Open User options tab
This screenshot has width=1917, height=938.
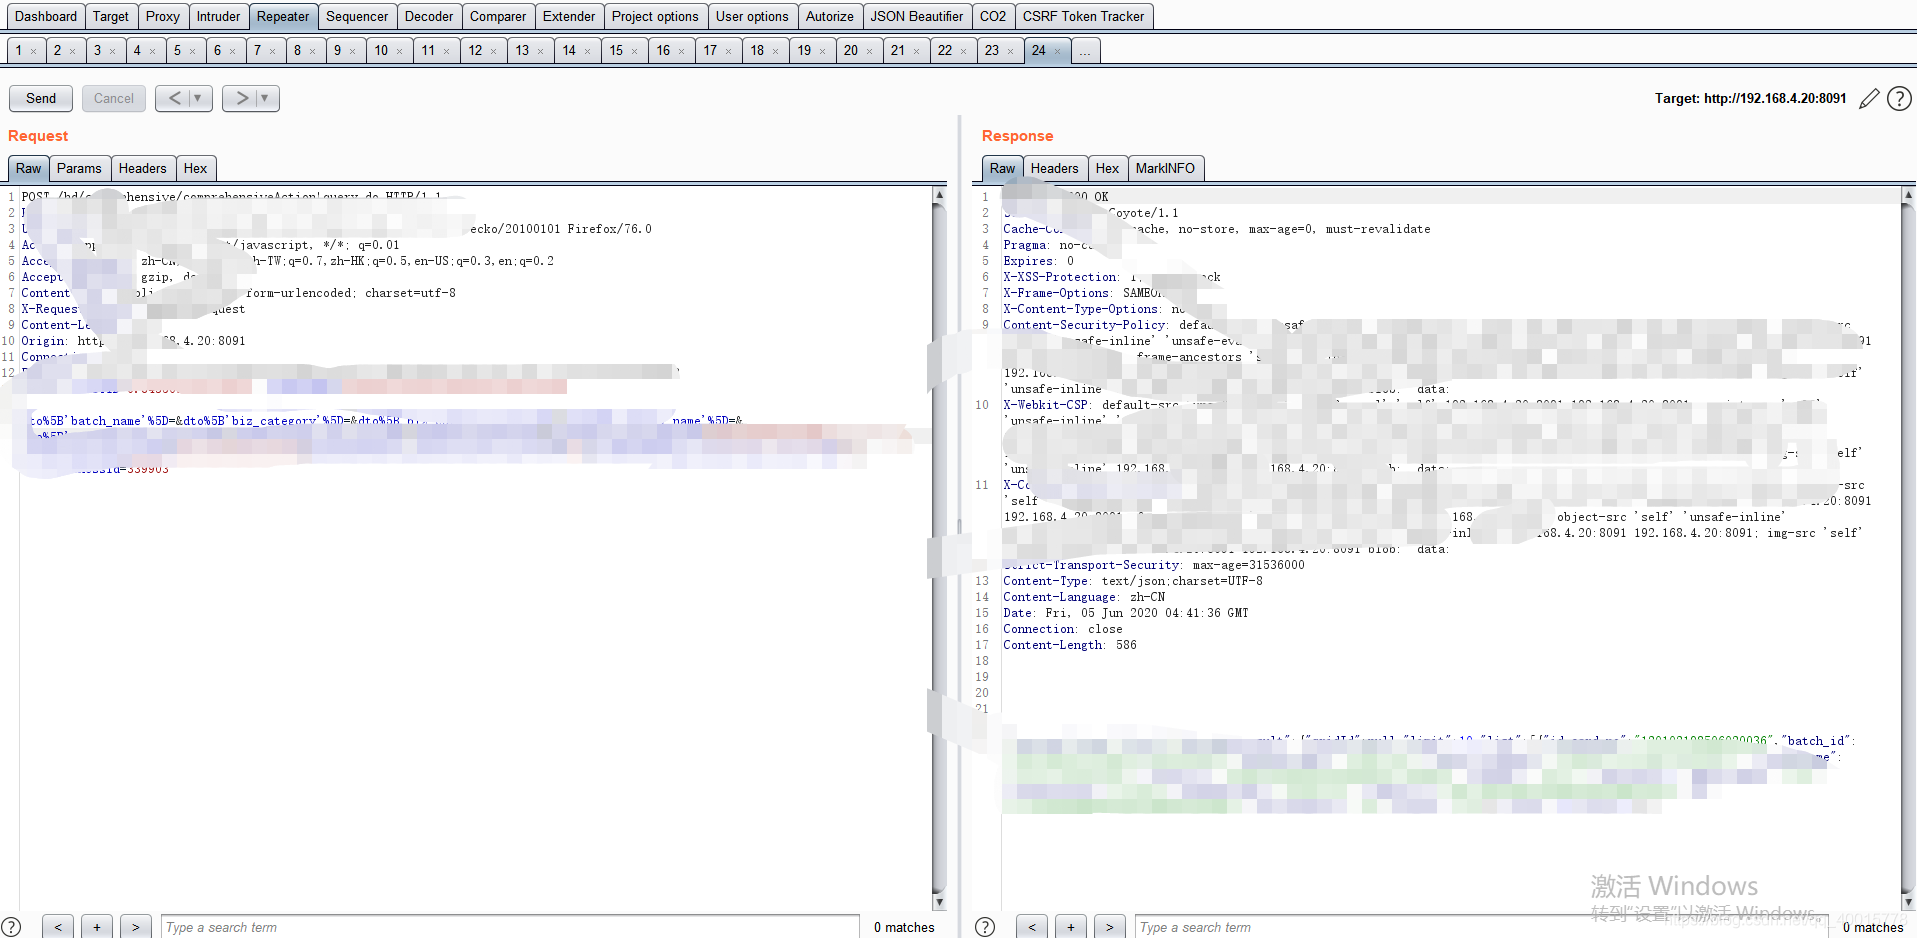pos(752,16)
